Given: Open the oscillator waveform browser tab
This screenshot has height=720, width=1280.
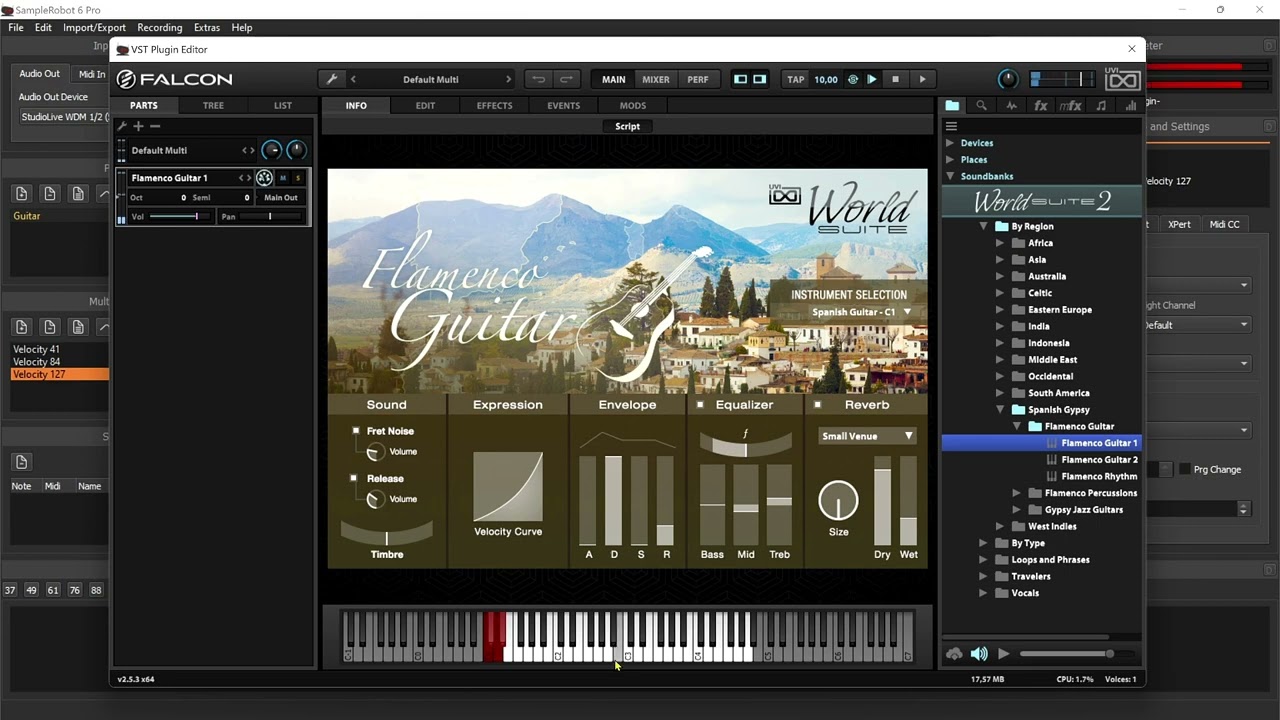Looking at the screenshot, I should [x=1011, y=105].
